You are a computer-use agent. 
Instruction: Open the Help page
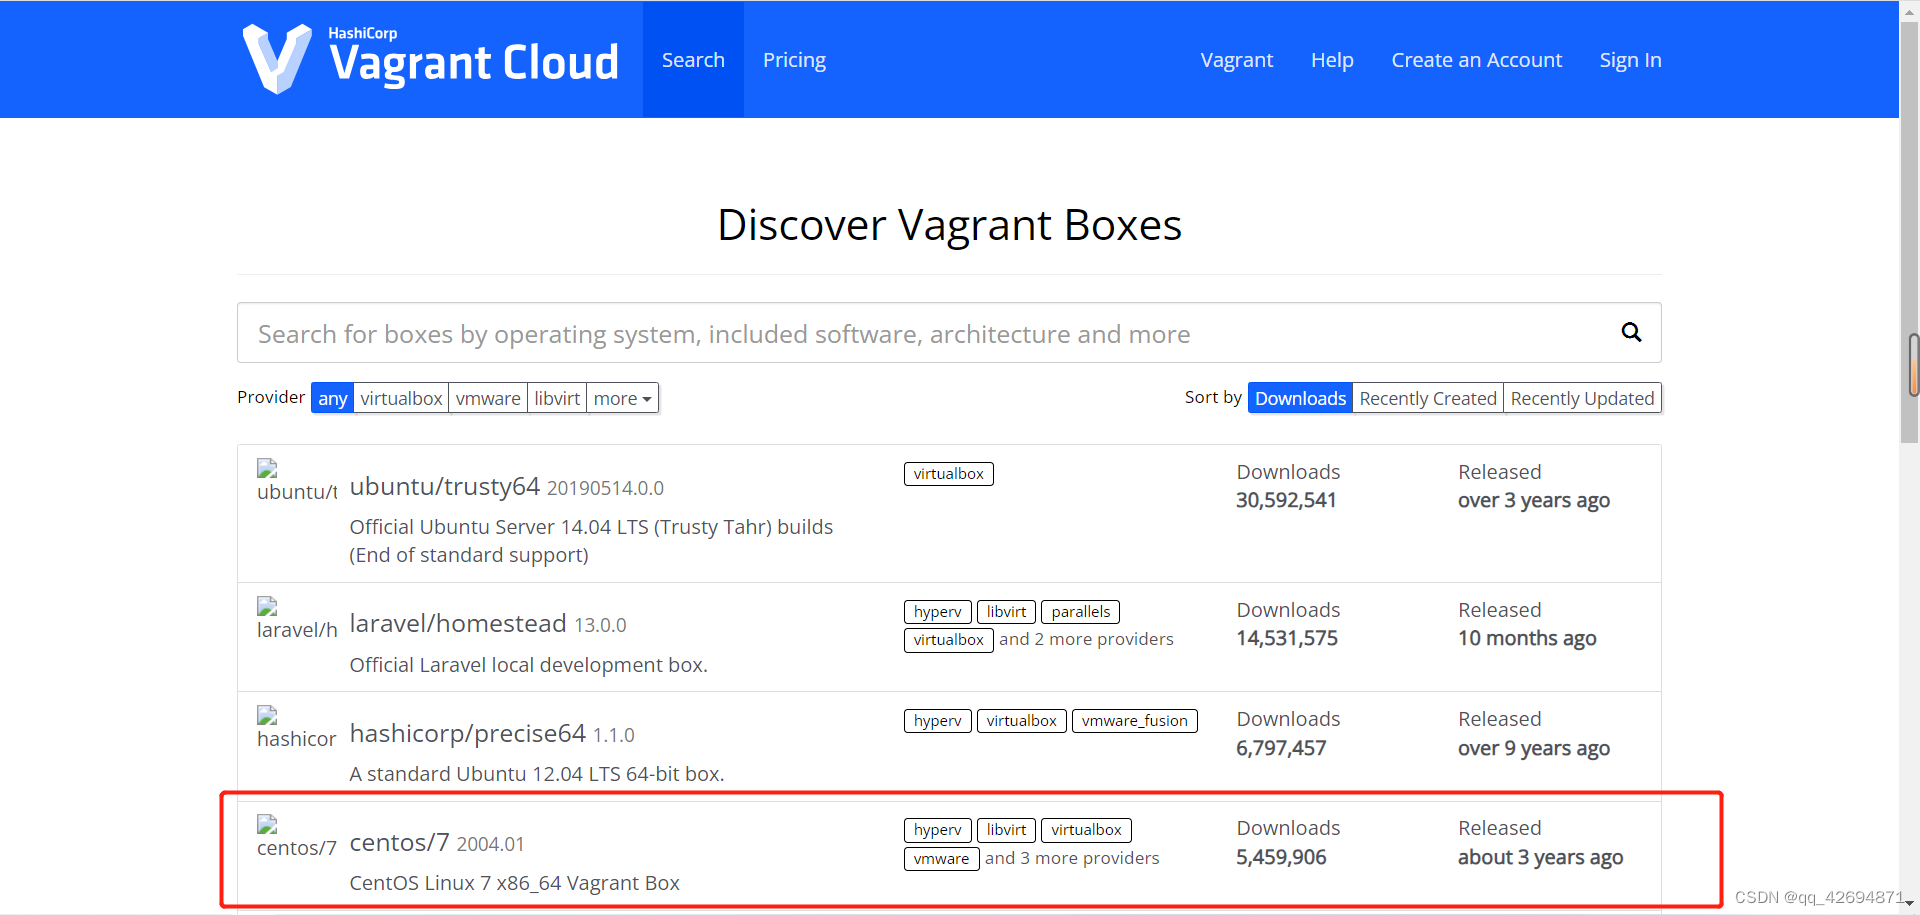click(1332, 60)
